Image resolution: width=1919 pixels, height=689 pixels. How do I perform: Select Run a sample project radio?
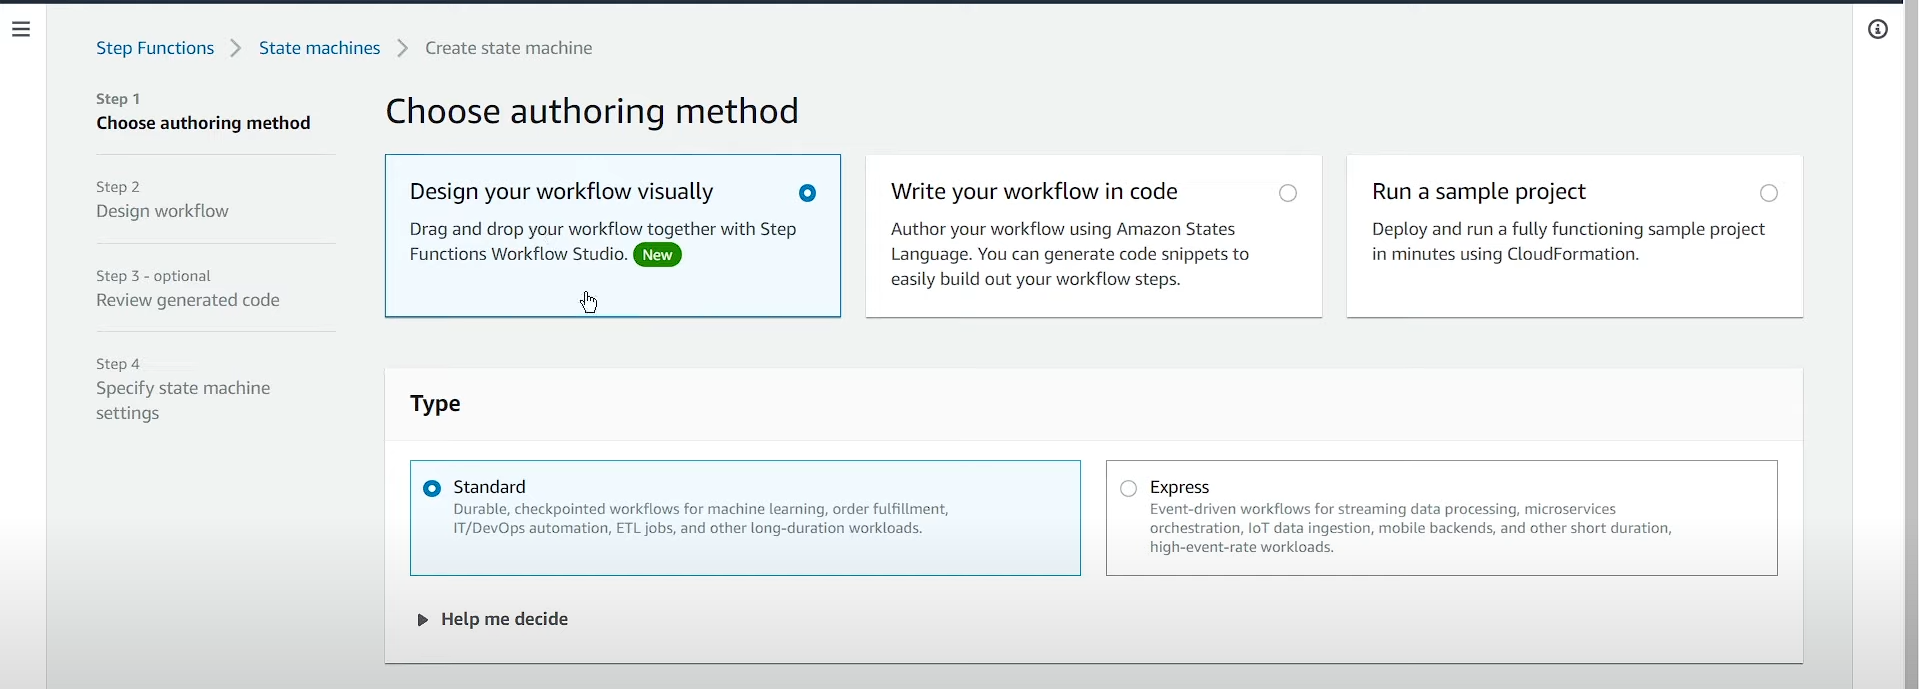click(x=1769, y=193)
